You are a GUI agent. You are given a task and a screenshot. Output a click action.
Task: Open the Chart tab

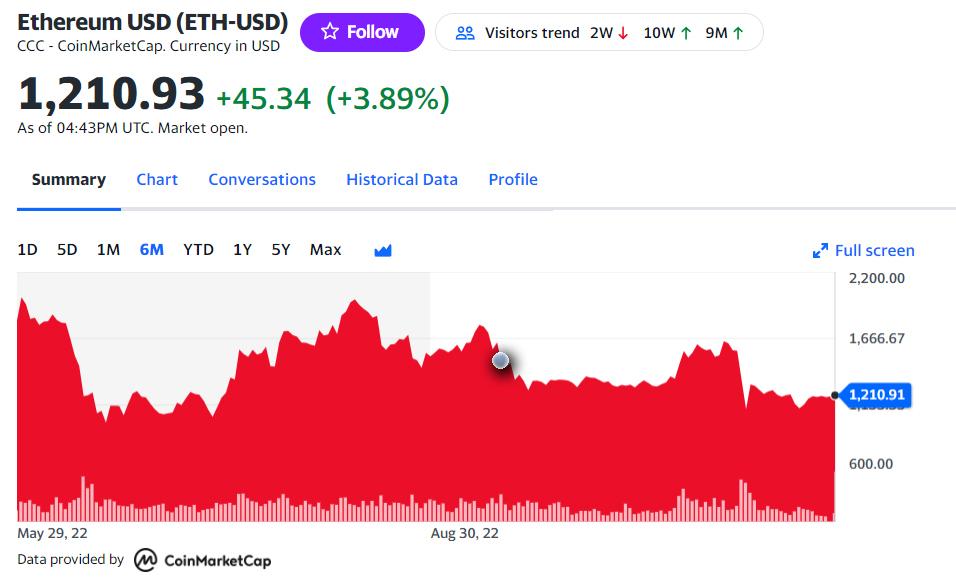[x=157, y=180]
